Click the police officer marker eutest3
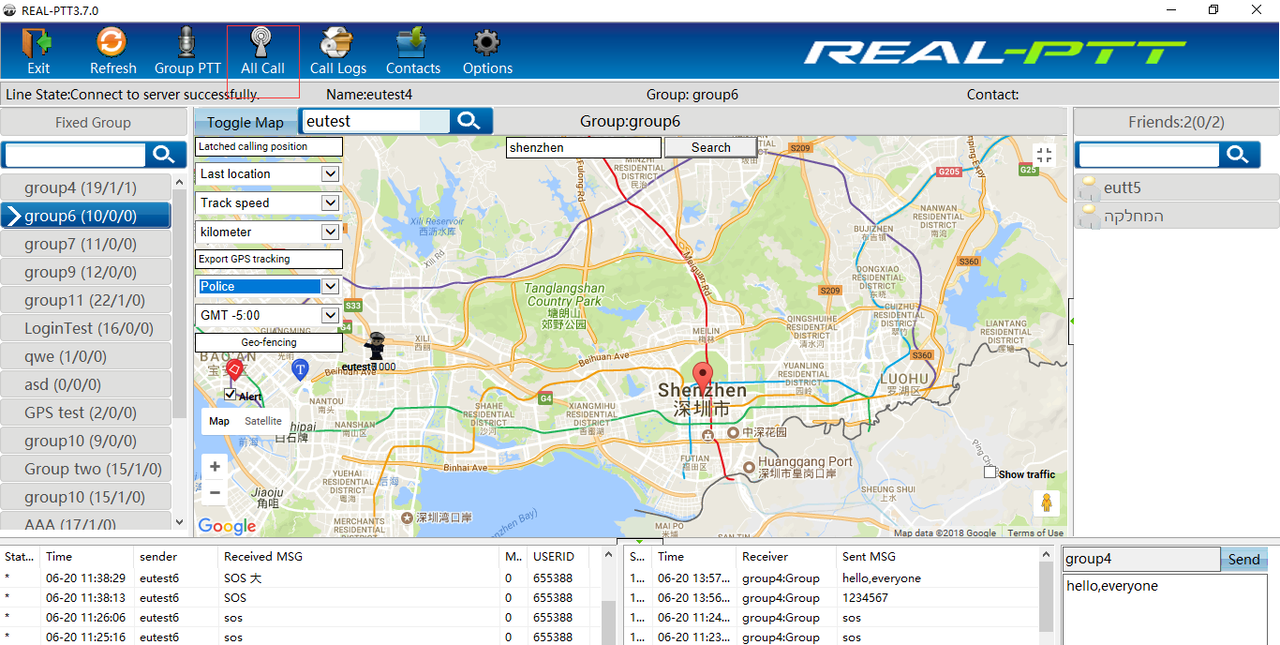 (376, 346)
